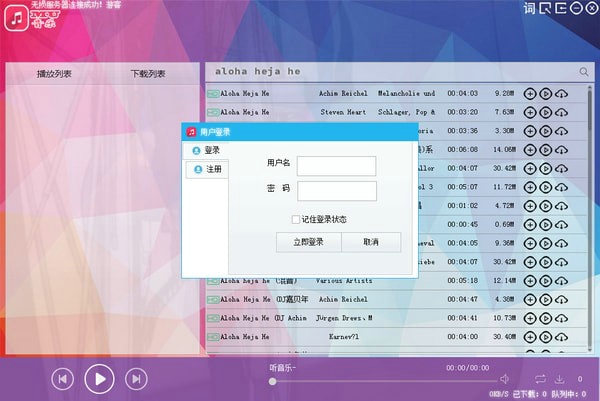Skip to the next track
The image size is (600, 401).
(134, 379)
